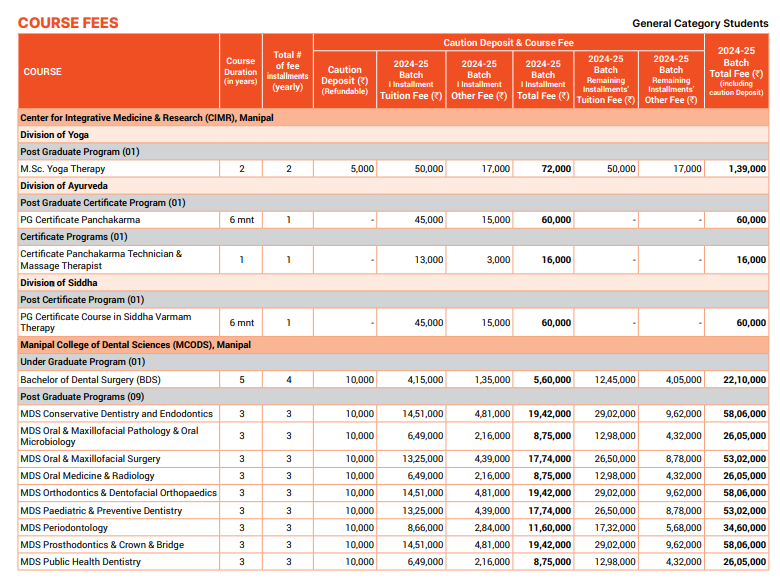
Task: Click Post Graduate Certificate Program (01) row
Action: point(393,203)
